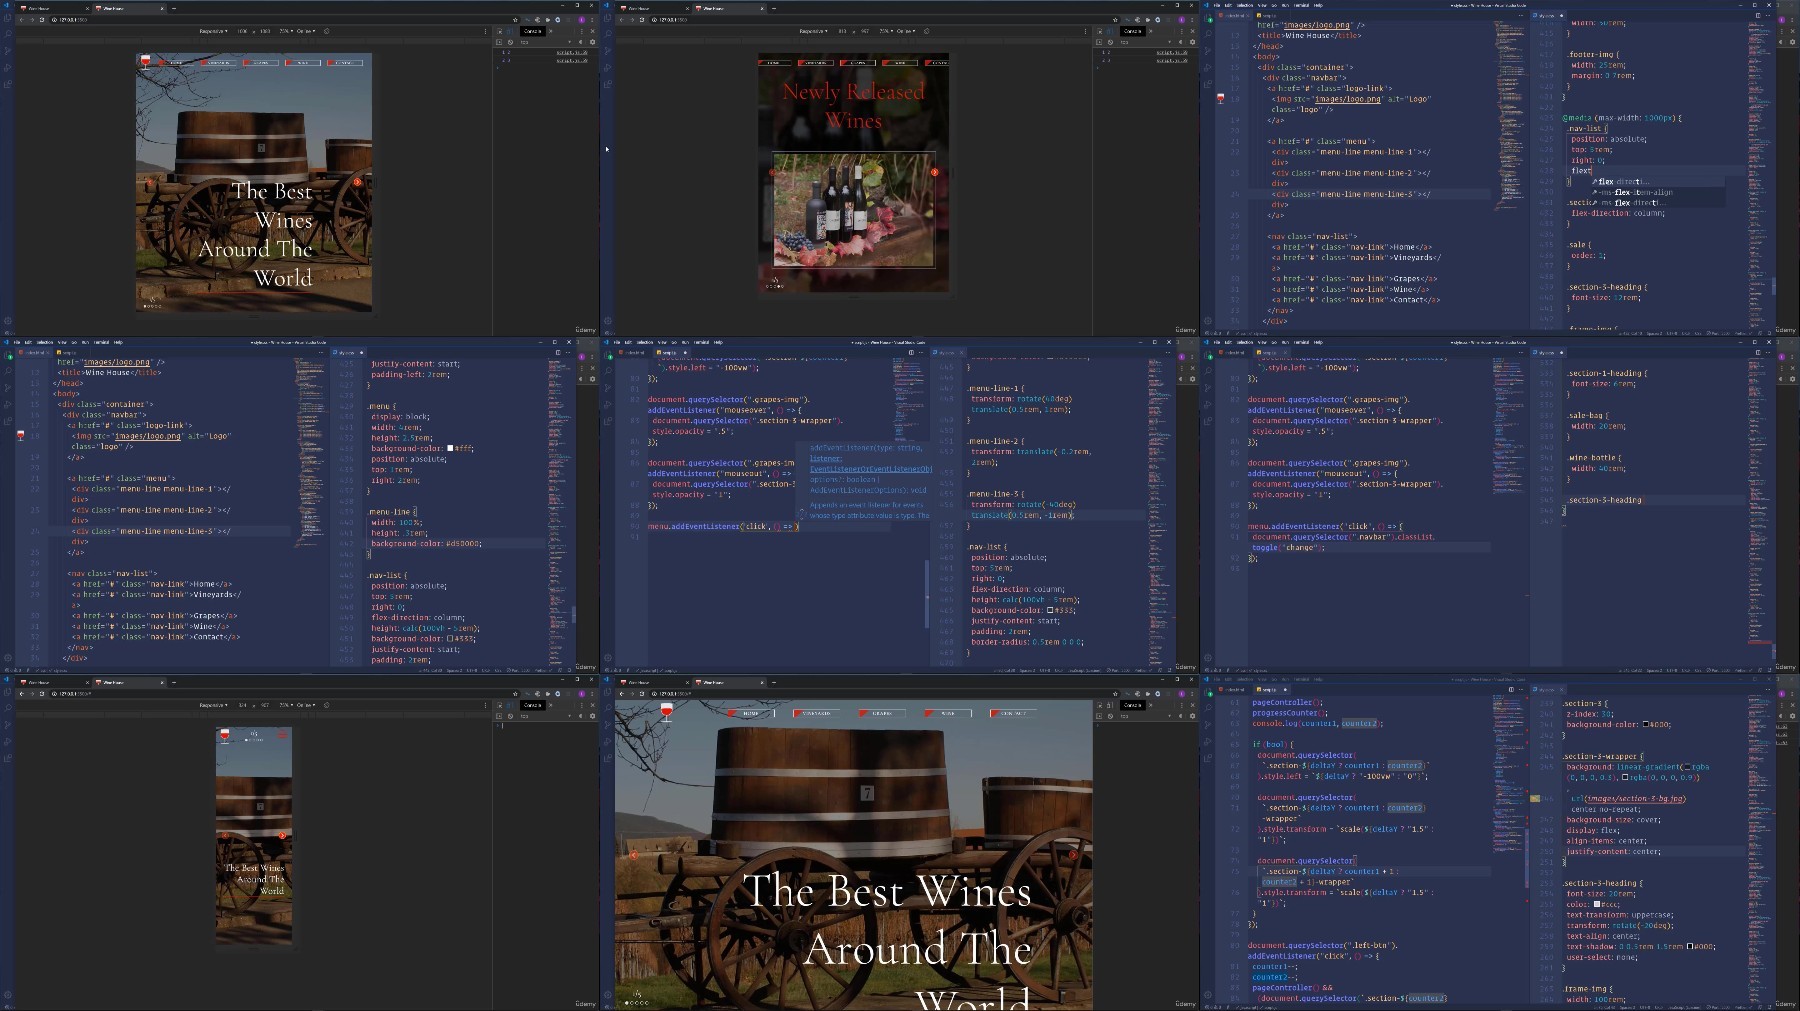
Task: Click wine bottles image on Newly Released Wines slide
Action: click(853, 209)
